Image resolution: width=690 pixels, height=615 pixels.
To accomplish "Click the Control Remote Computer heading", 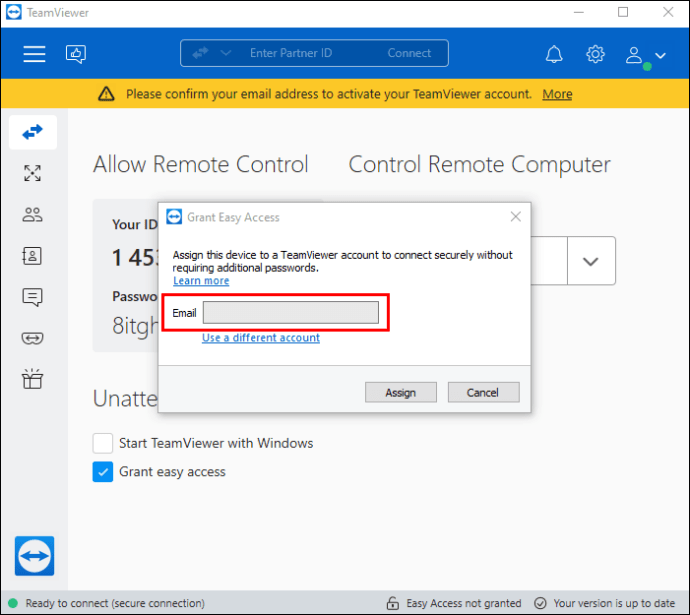I will click(x=480, y=165).
